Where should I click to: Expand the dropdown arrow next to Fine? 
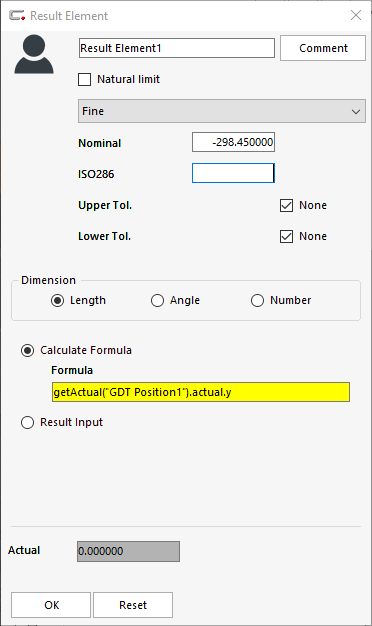point(356,111)
